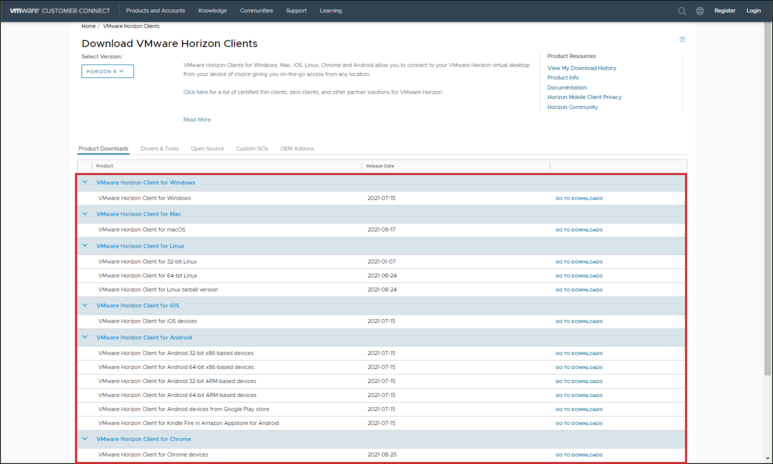Click the Product column header
This screenshot has height=464, width=773.
105,166
